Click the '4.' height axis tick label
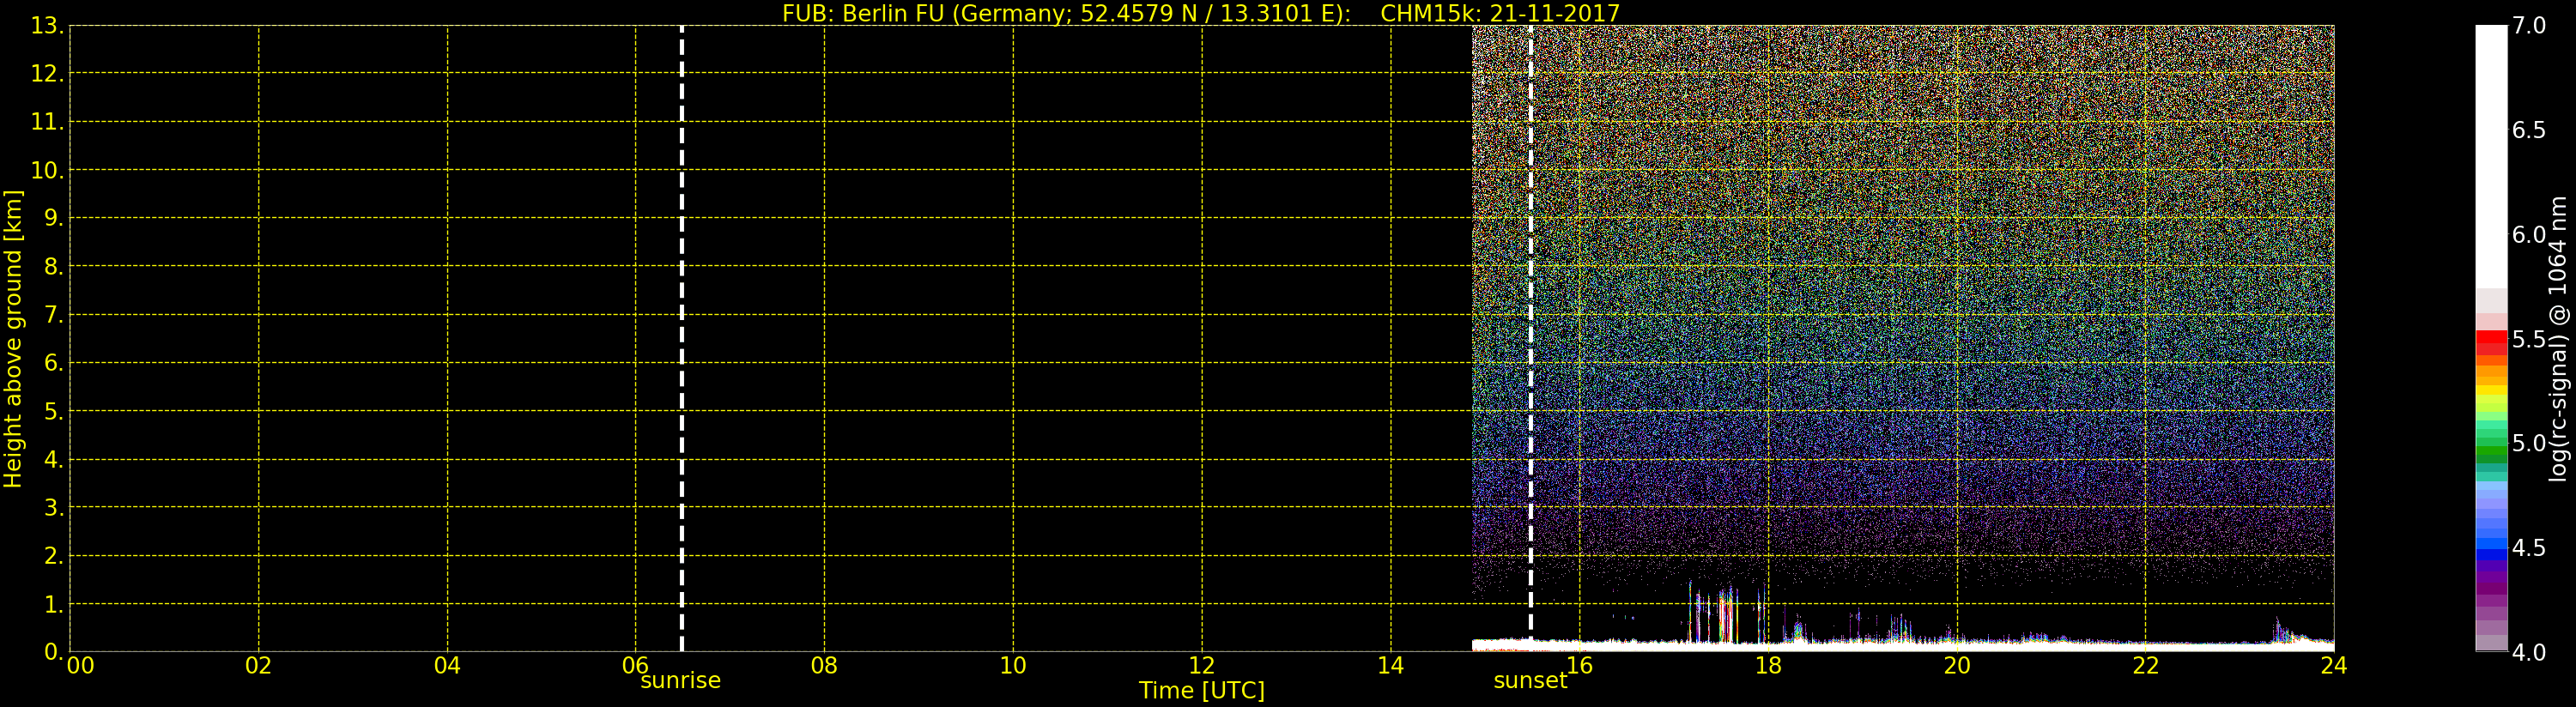 coord(53,460)
